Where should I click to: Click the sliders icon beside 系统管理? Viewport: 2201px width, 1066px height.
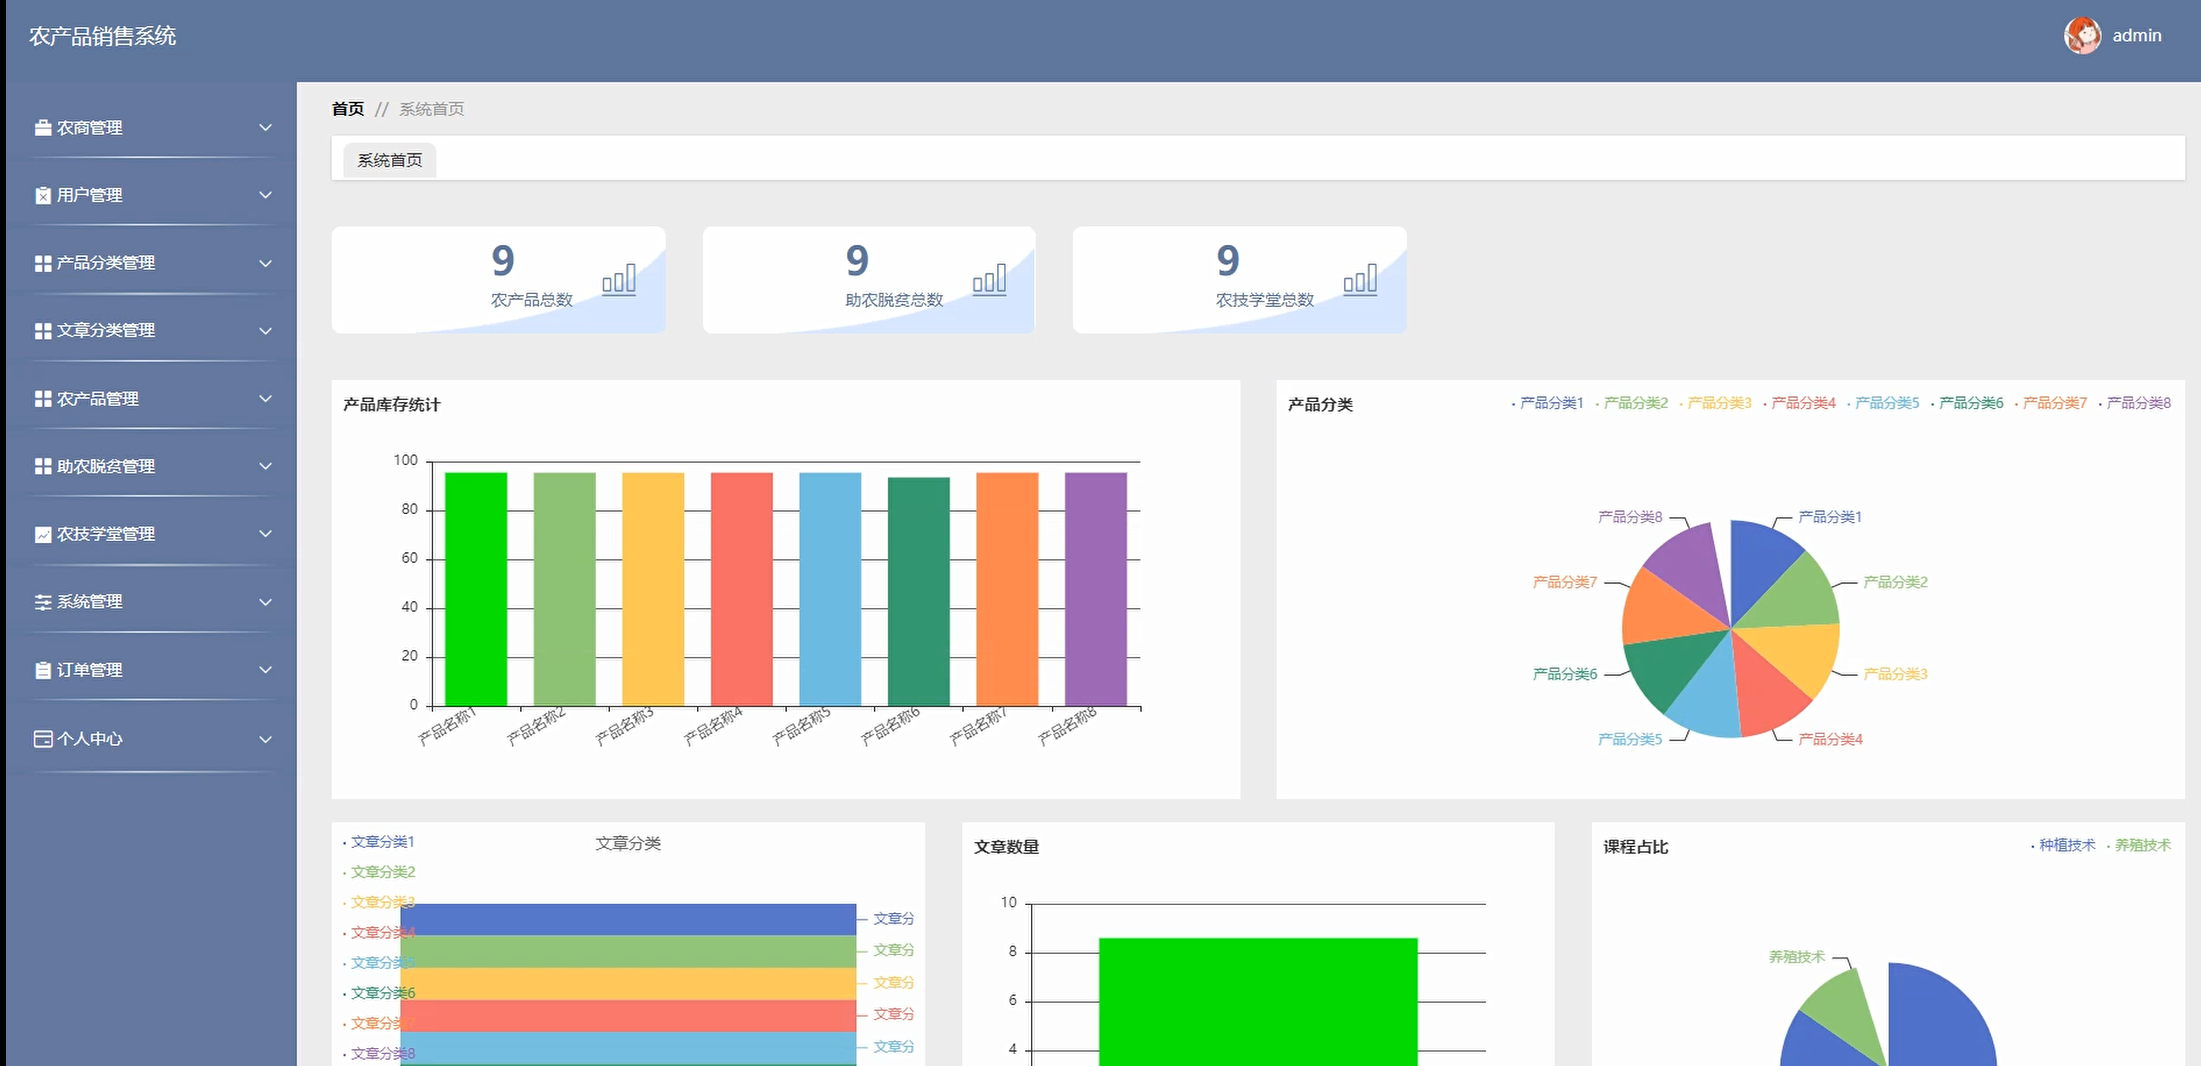point(43,602)
